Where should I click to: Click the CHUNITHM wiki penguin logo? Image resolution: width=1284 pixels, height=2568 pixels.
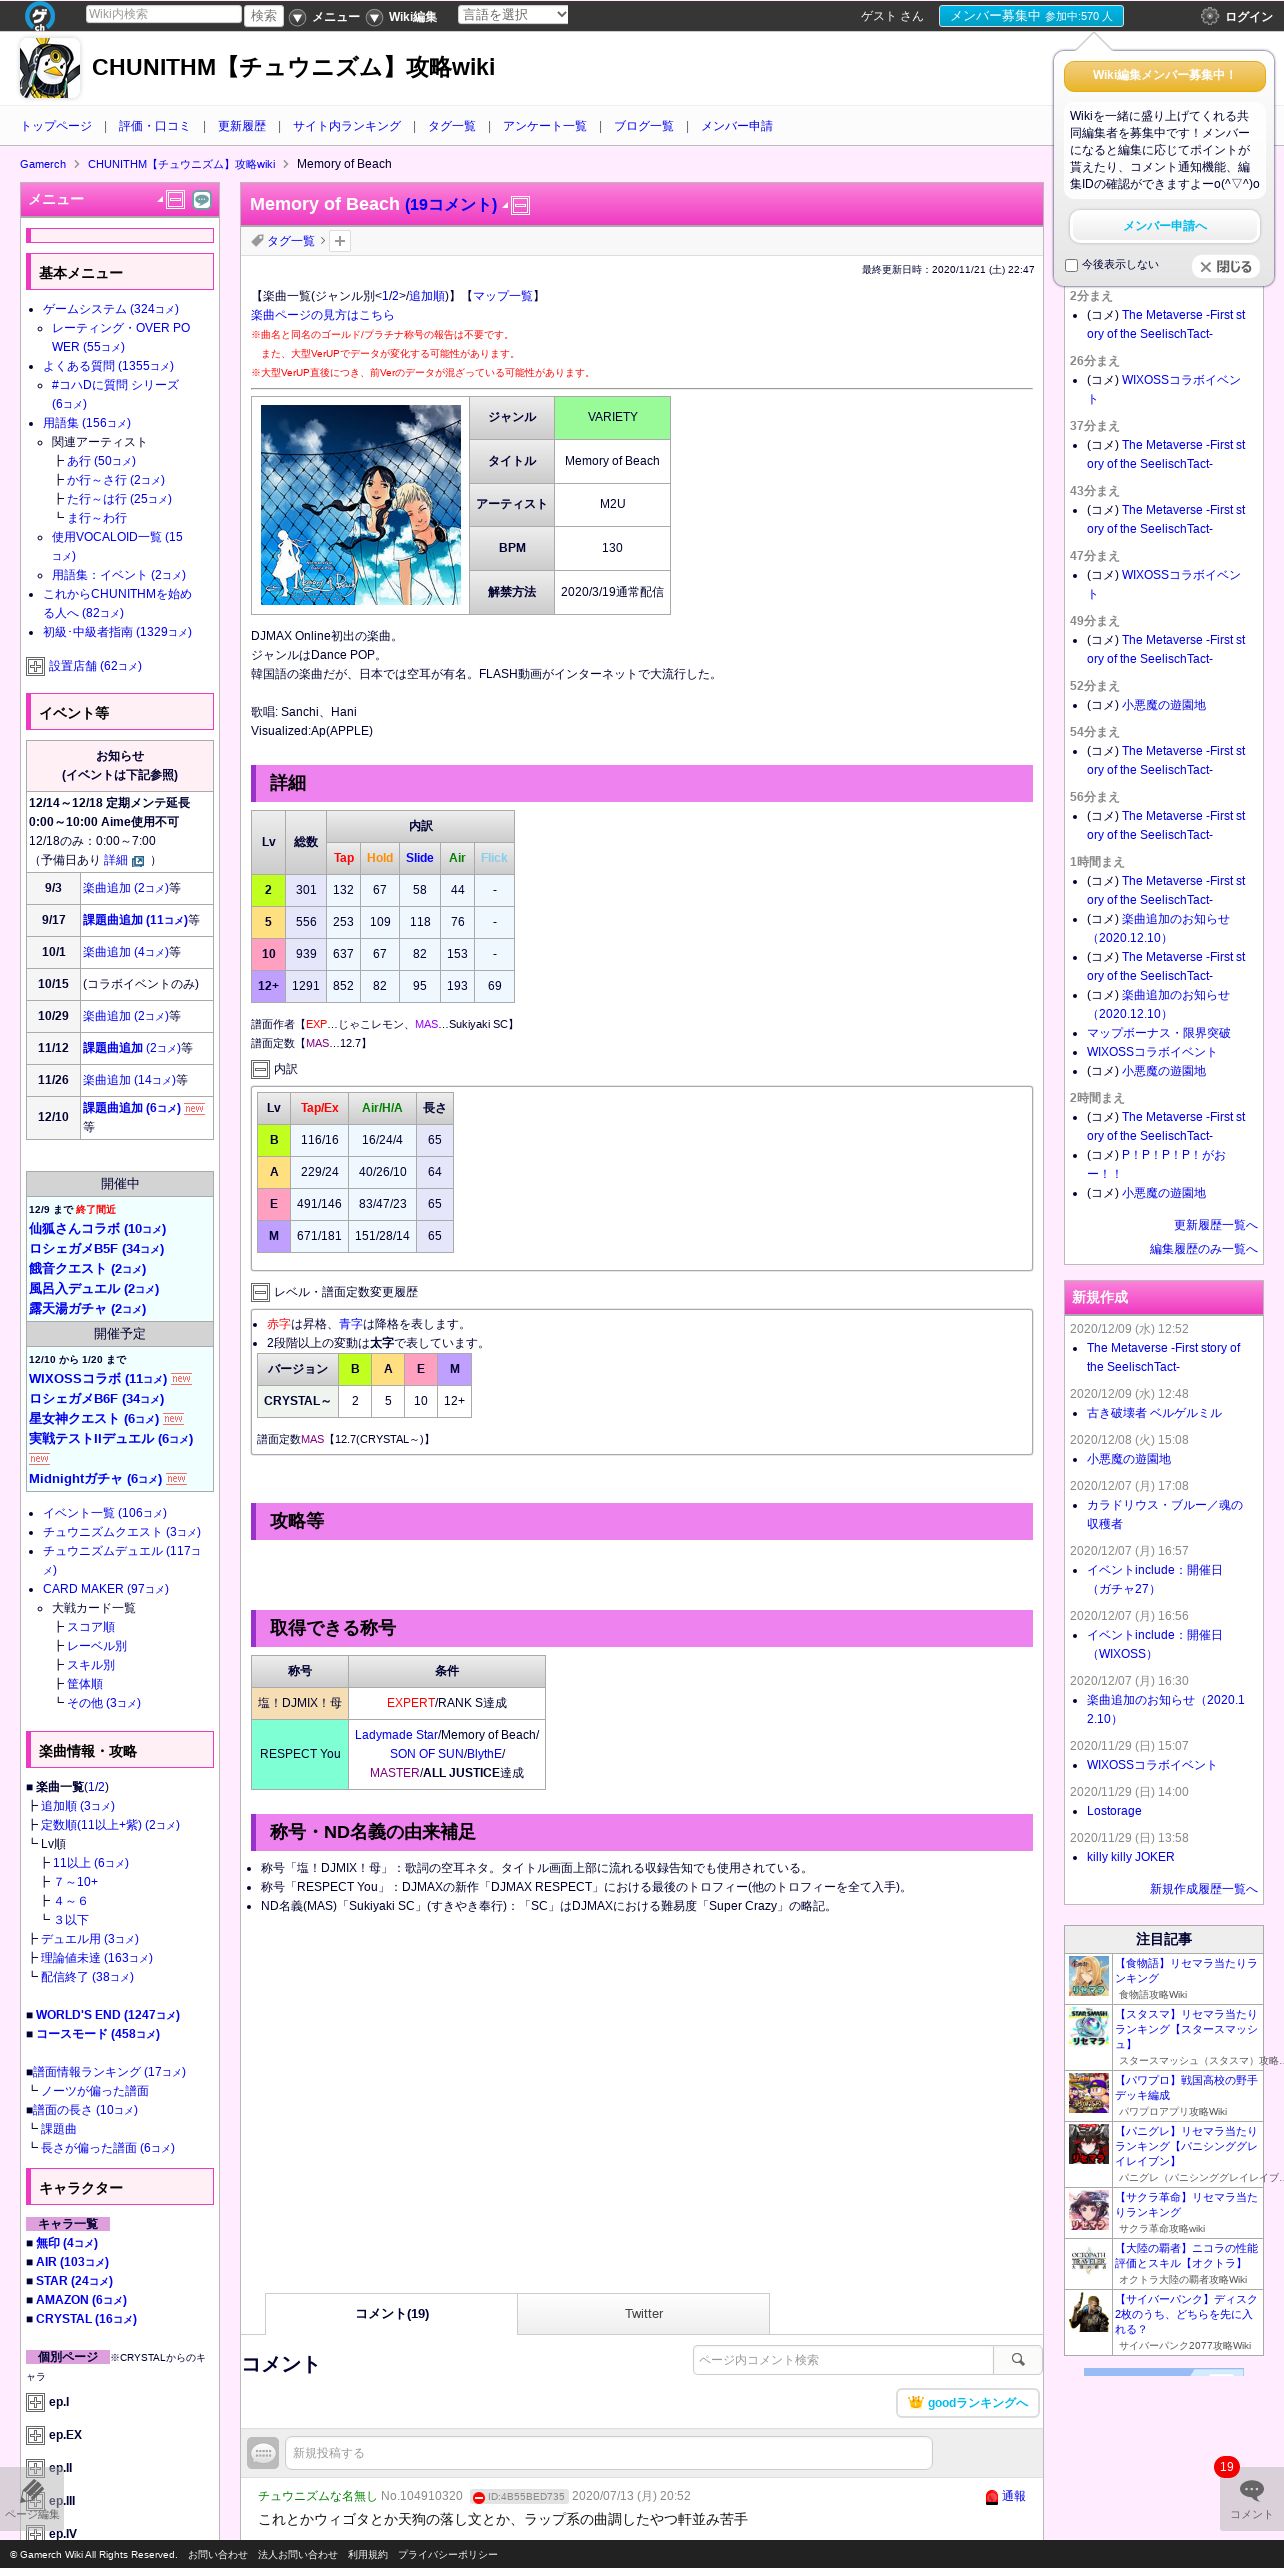click(x=50, y=68)
